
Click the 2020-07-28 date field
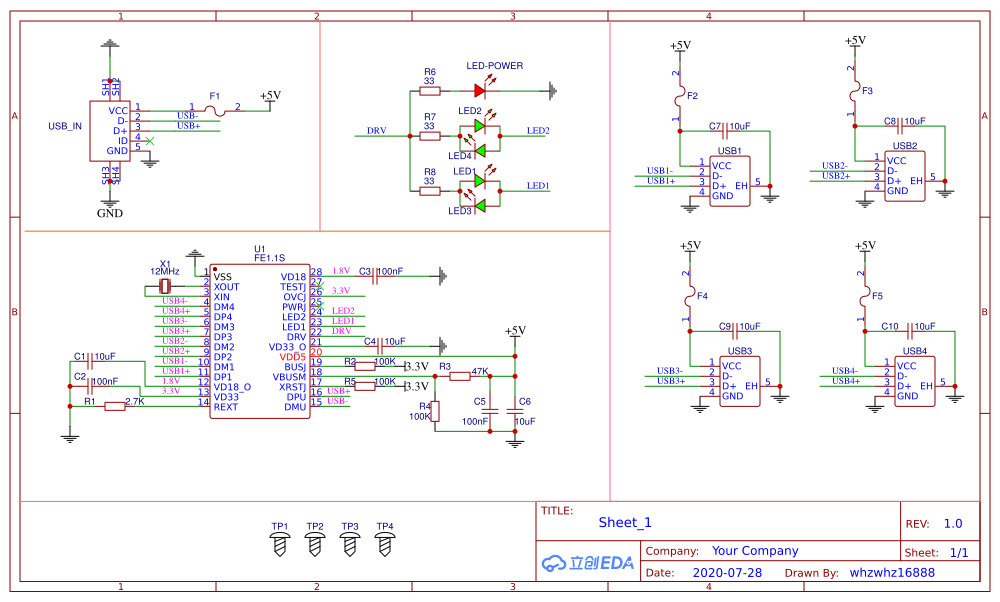727,573
